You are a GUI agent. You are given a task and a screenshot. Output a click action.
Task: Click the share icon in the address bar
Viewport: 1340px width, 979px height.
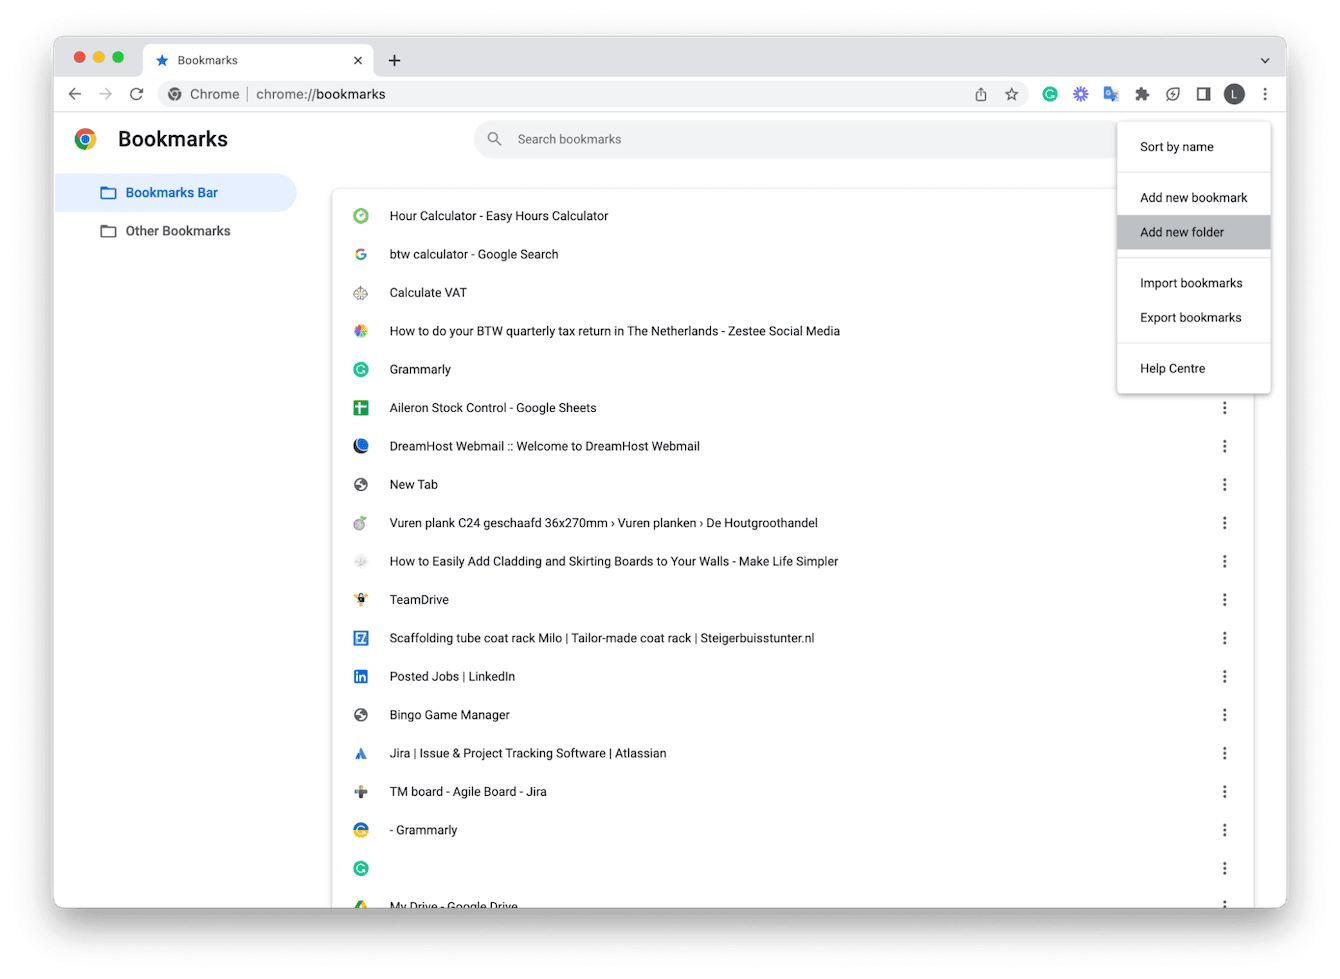coord(980,93)
